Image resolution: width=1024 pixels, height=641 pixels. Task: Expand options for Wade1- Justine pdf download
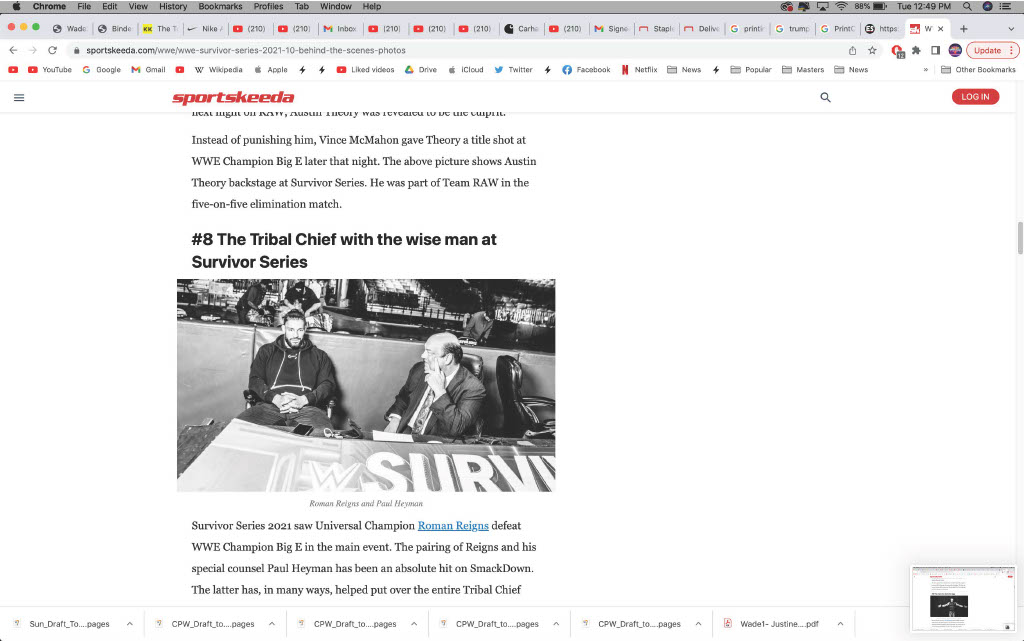(x=840, y=624)
